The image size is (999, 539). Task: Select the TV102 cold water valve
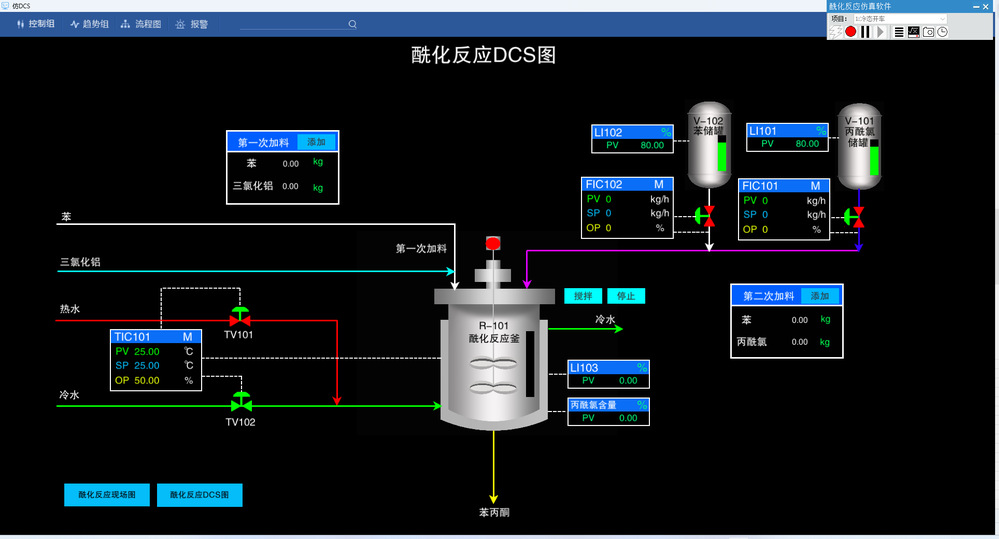241,402
